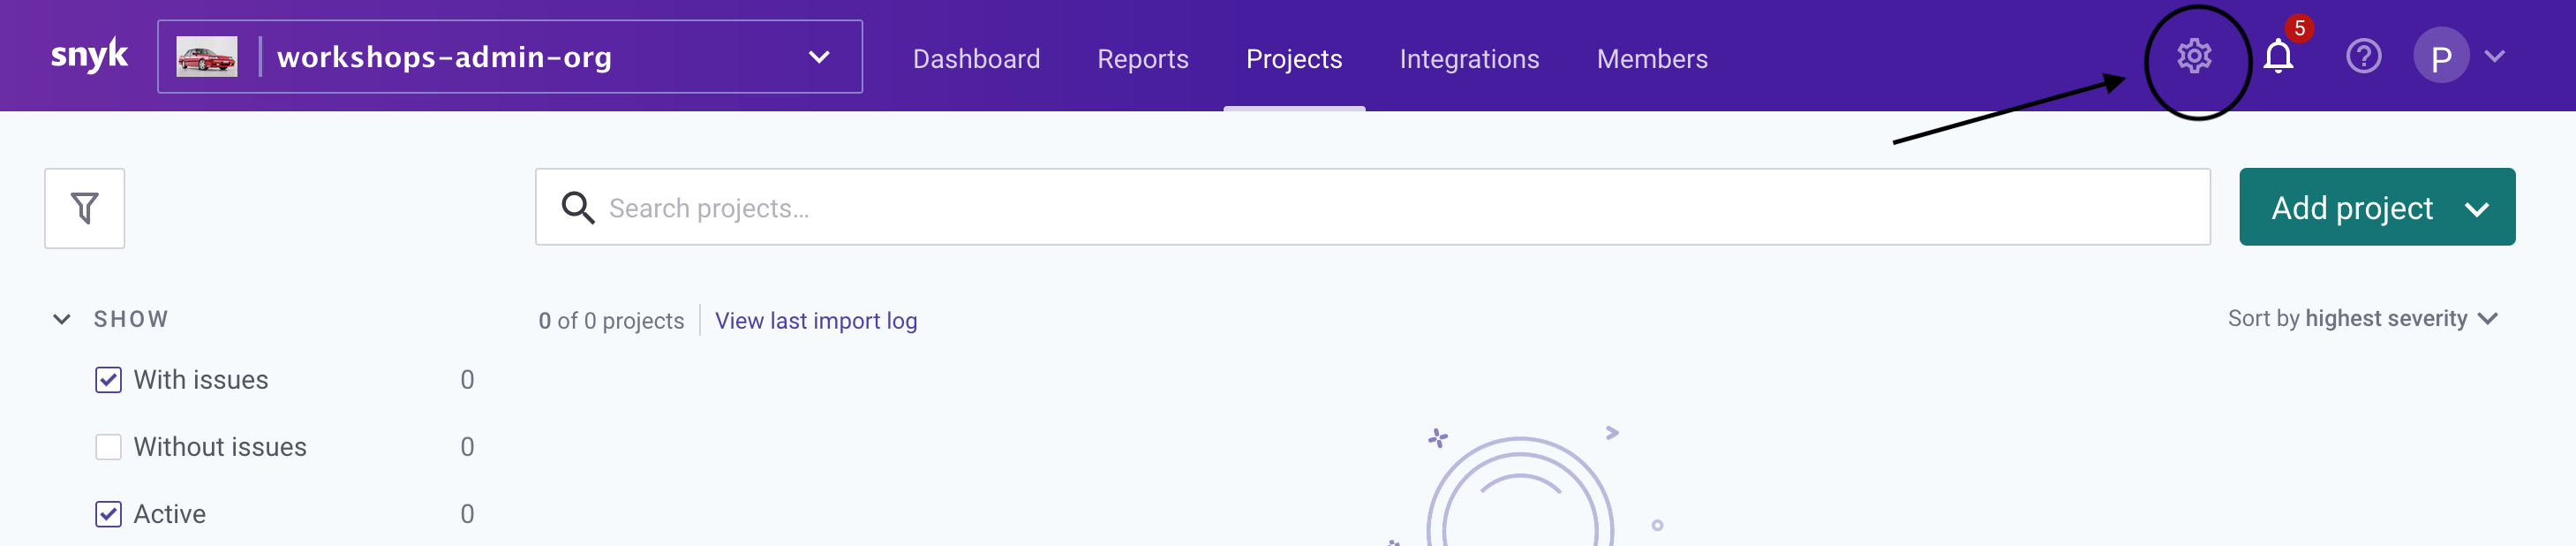This screenshot has height=546, width=2576.
Task: Focus the Search projects input field
Action: coord(1373,207)
